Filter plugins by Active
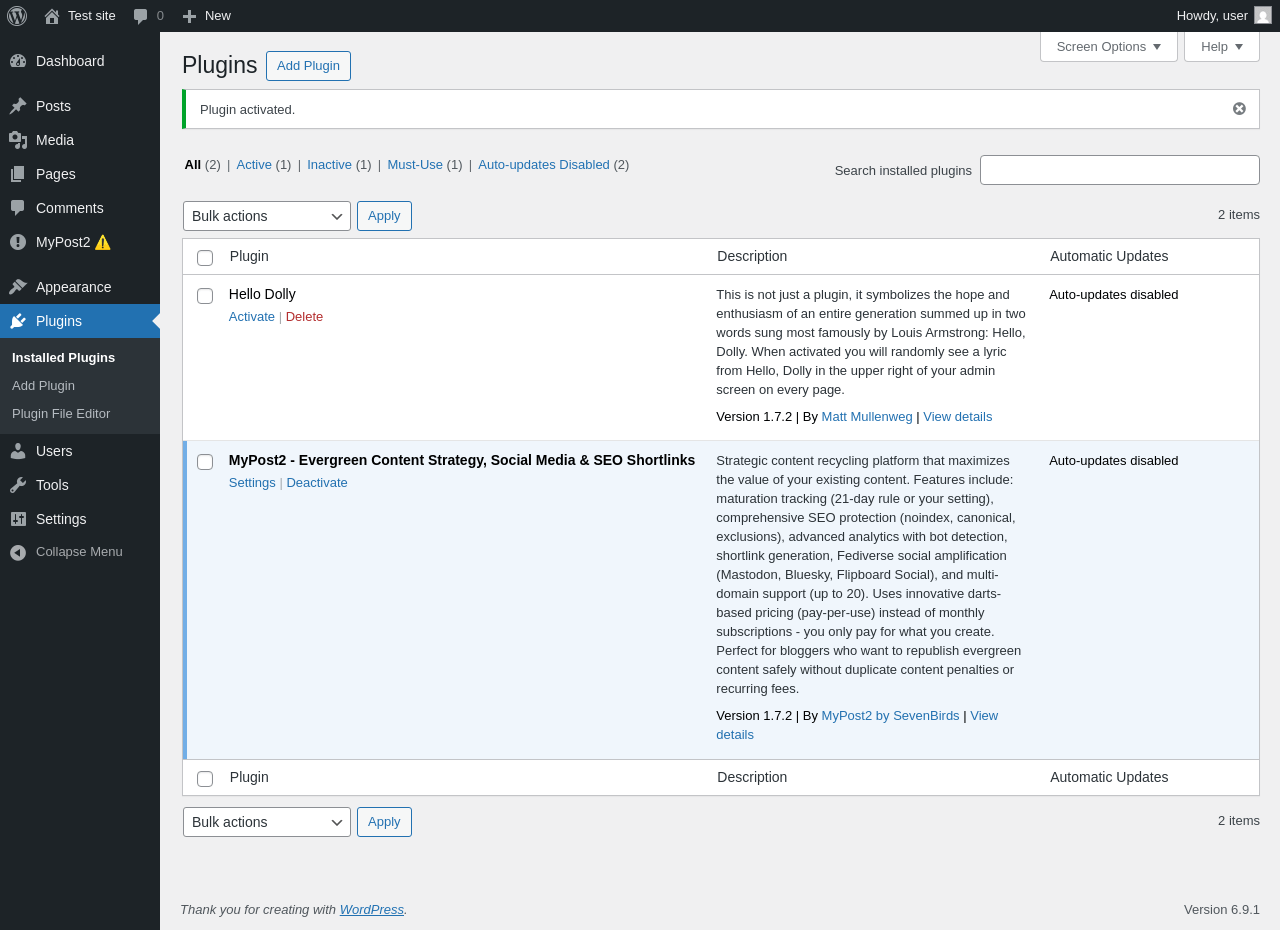The image size is (1280, 930). [x=254, y=164]
